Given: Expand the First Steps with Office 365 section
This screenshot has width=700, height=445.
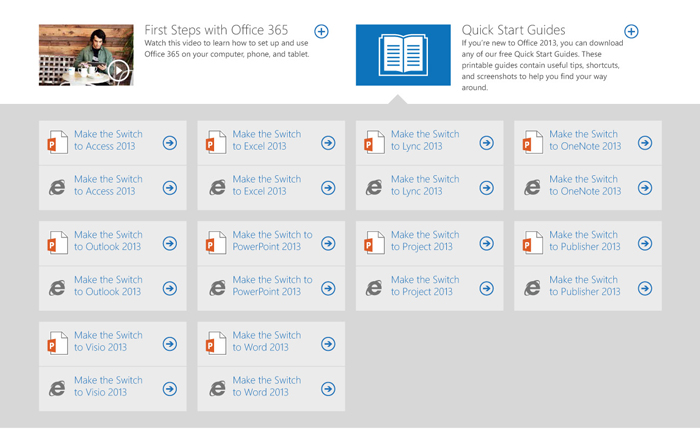Looking at the screenshot, I should click(x=321, y=31).
